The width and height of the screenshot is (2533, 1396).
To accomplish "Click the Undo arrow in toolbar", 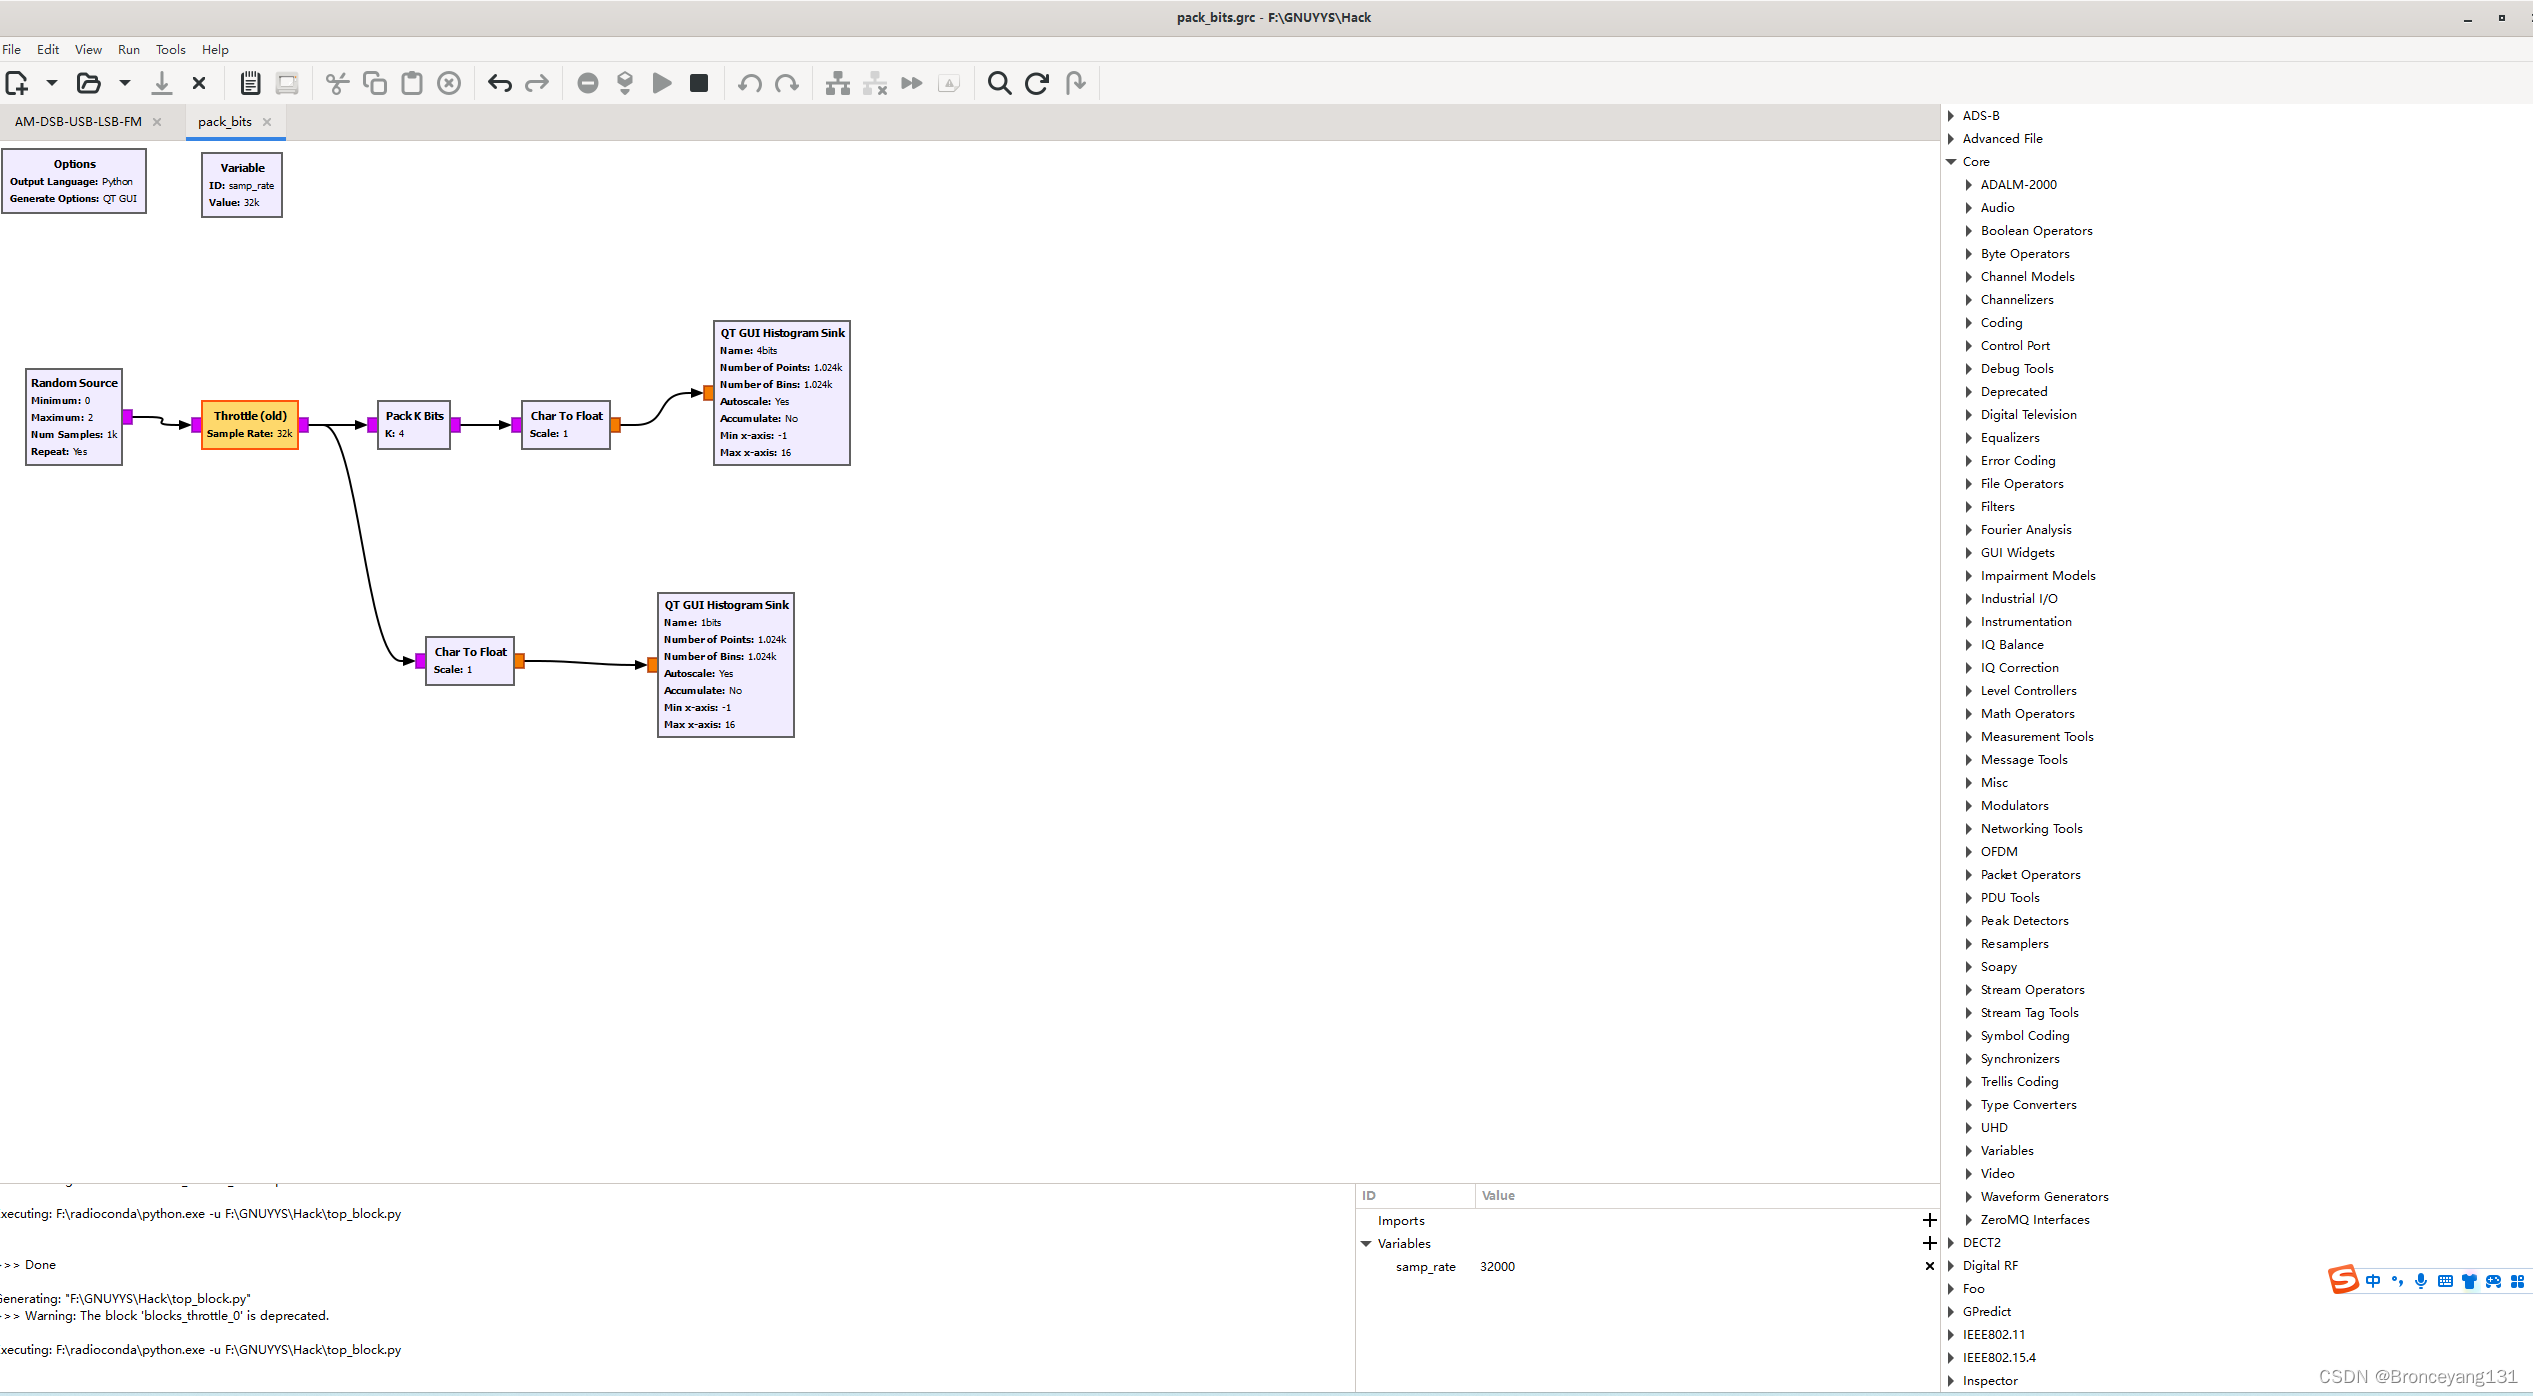I will pos(500,83).
